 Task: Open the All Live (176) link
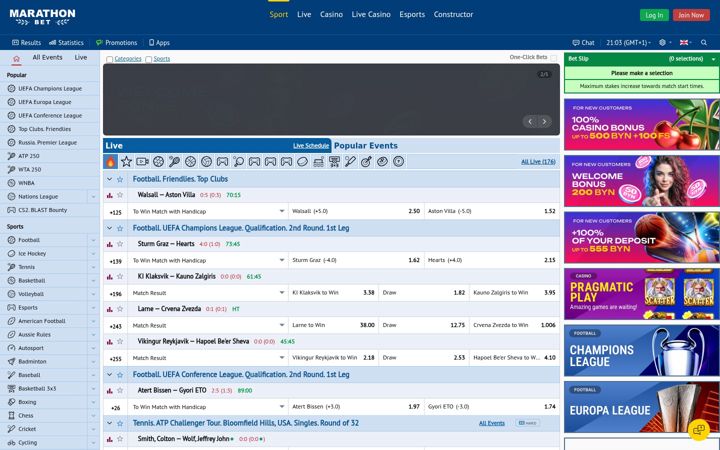(x=538, y=162)
